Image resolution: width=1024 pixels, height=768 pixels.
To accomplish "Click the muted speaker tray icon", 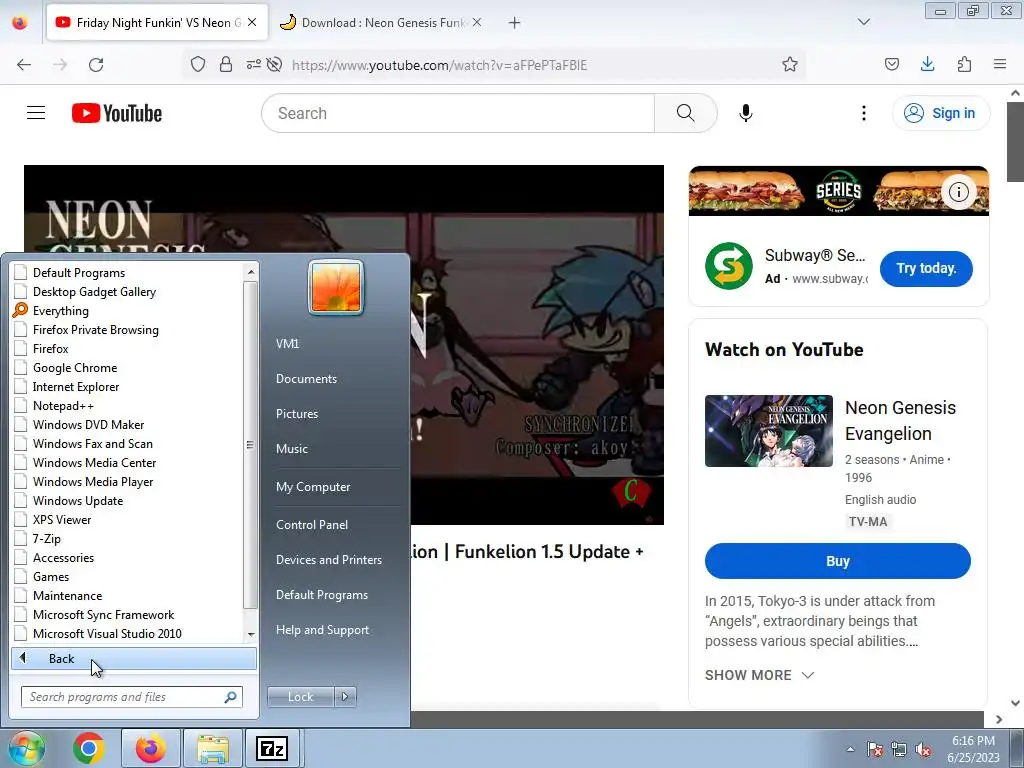I will 923,749.
